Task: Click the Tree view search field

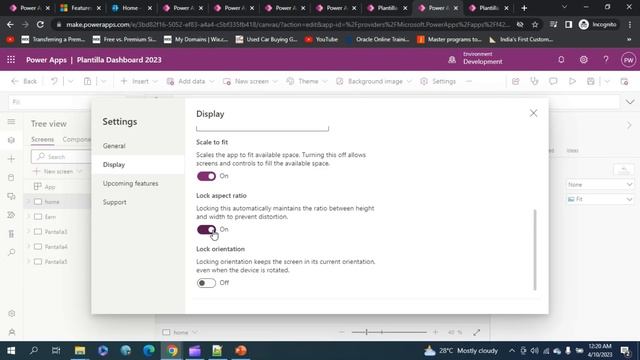Action: [61, 157]
